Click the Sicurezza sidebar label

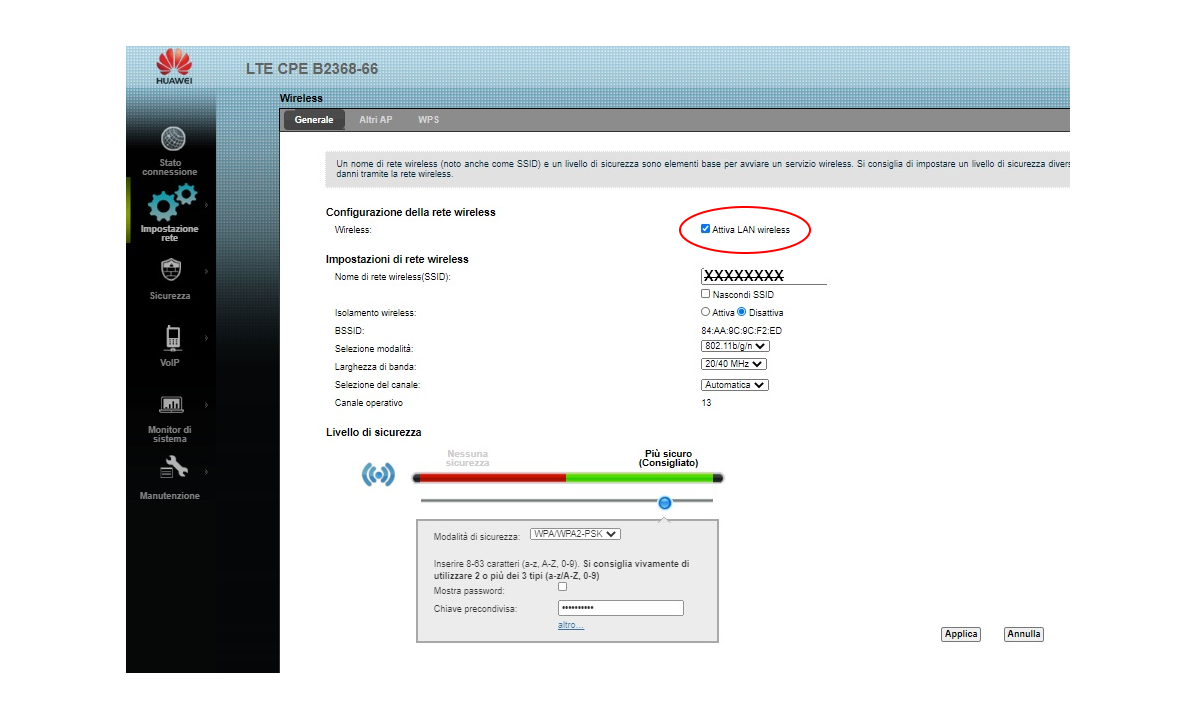pyautogui.click(x=170, y=296)
